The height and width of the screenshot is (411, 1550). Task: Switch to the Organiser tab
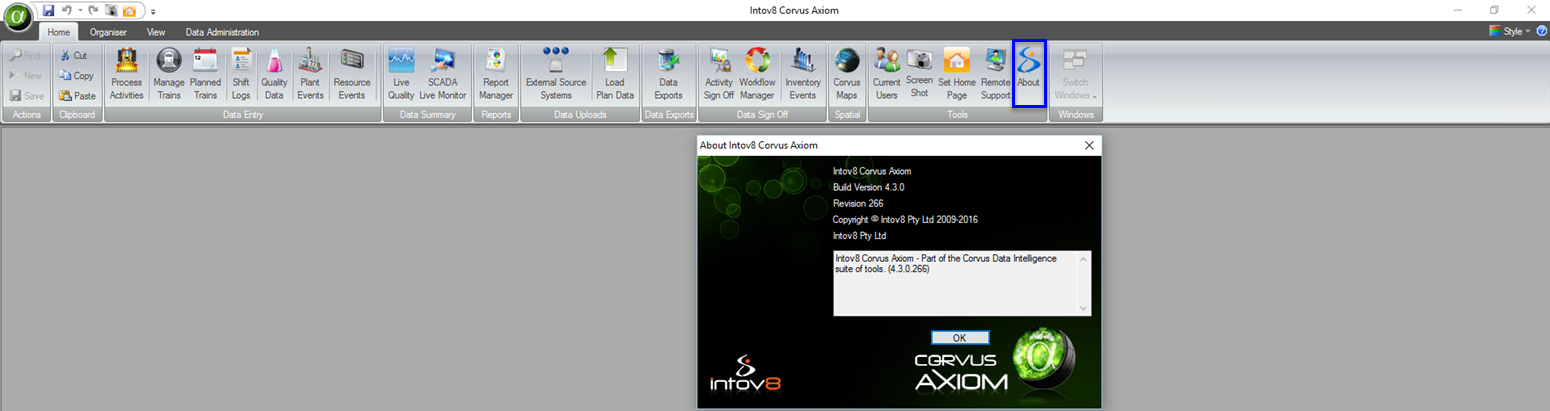108,32
